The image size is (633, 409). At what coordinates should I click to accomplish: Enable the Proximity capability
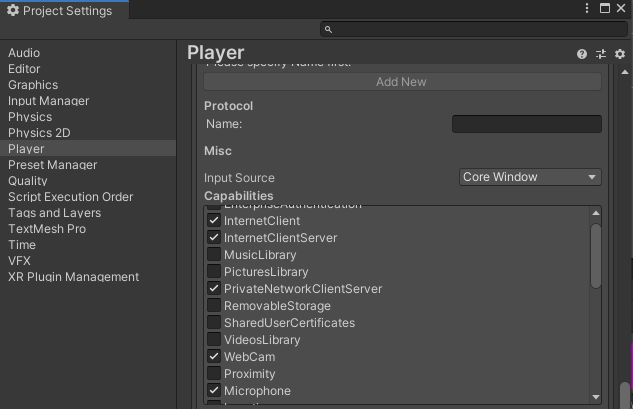coord(214,373)
